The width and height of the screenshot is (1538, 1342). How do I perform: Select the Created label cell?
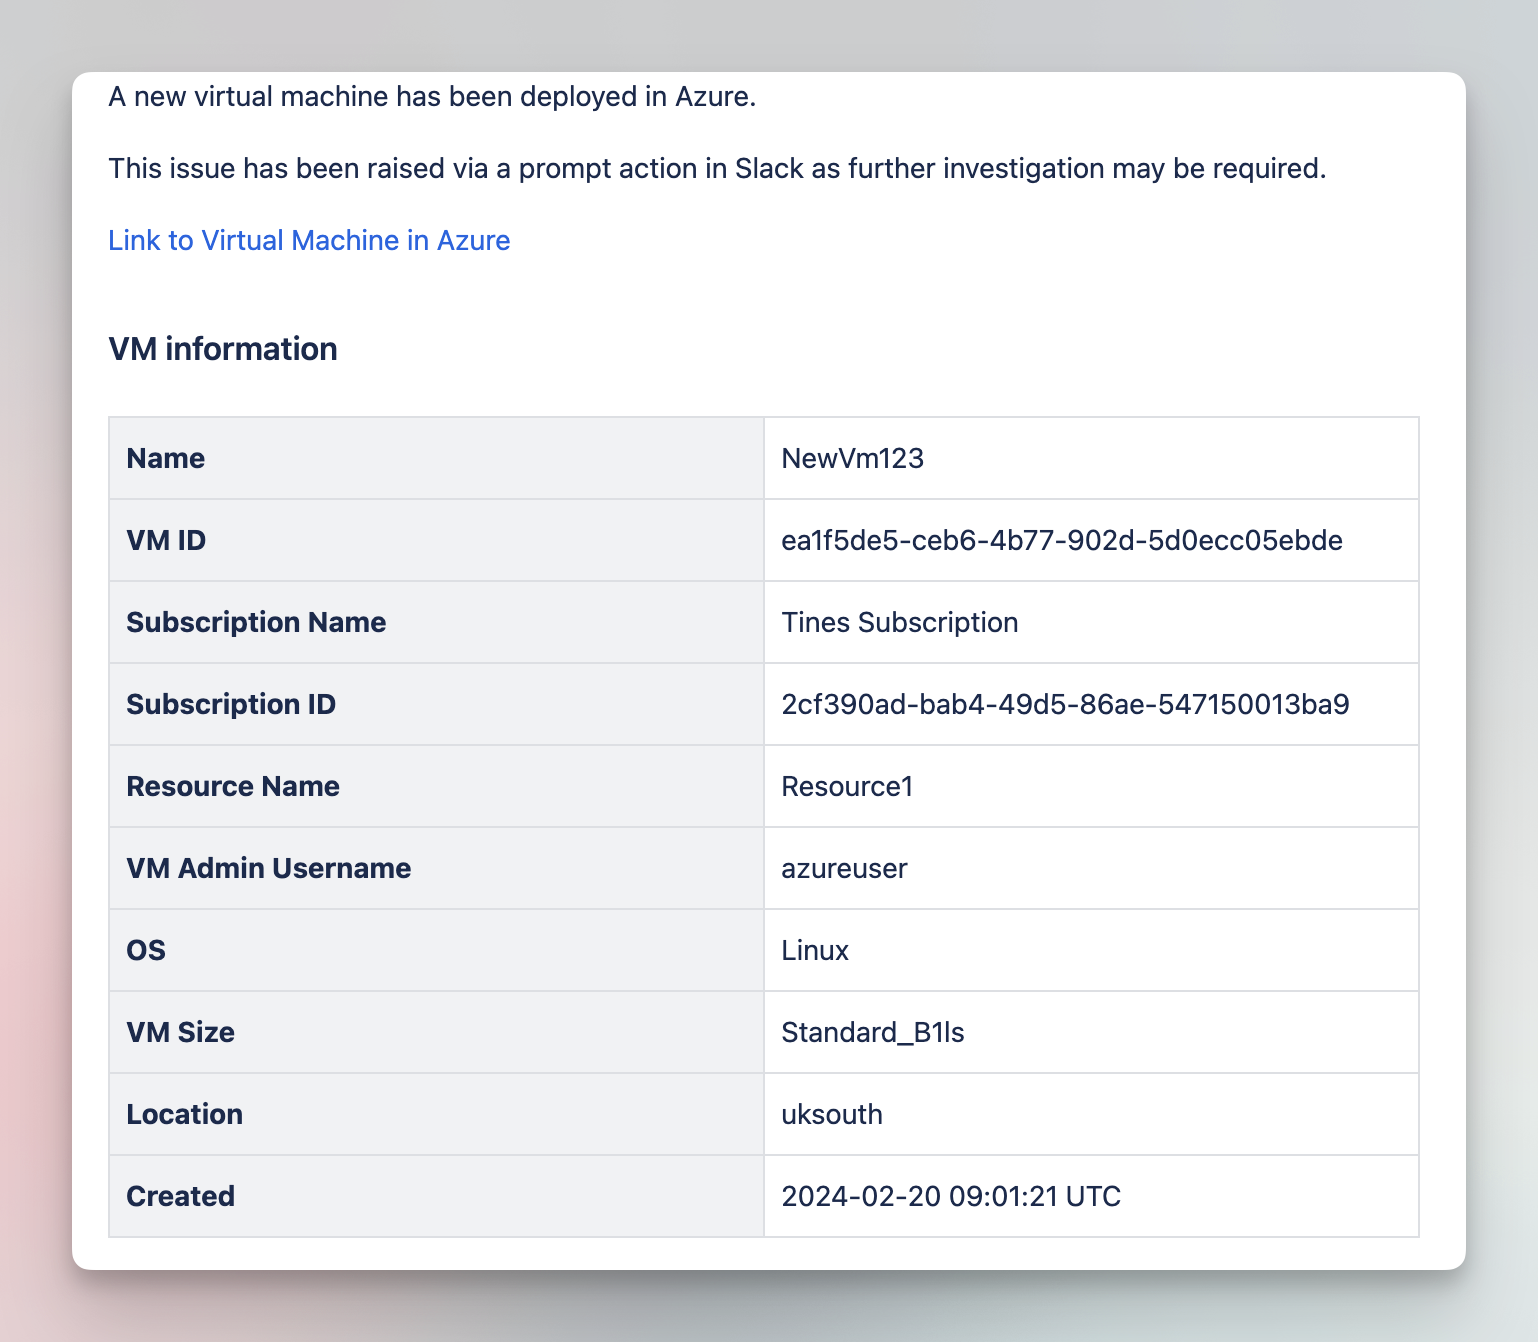pyautogui.click(x=436, y=1196)
